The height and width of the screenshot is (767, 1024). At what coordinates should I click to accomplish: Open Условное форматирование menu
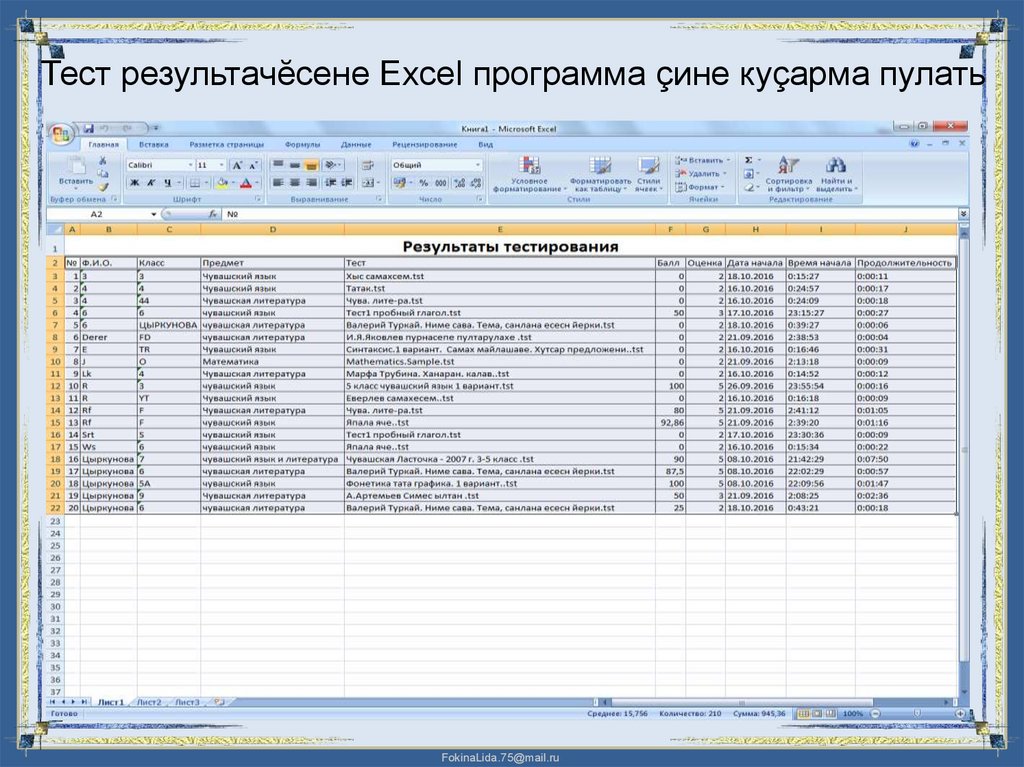click(530, 174)
